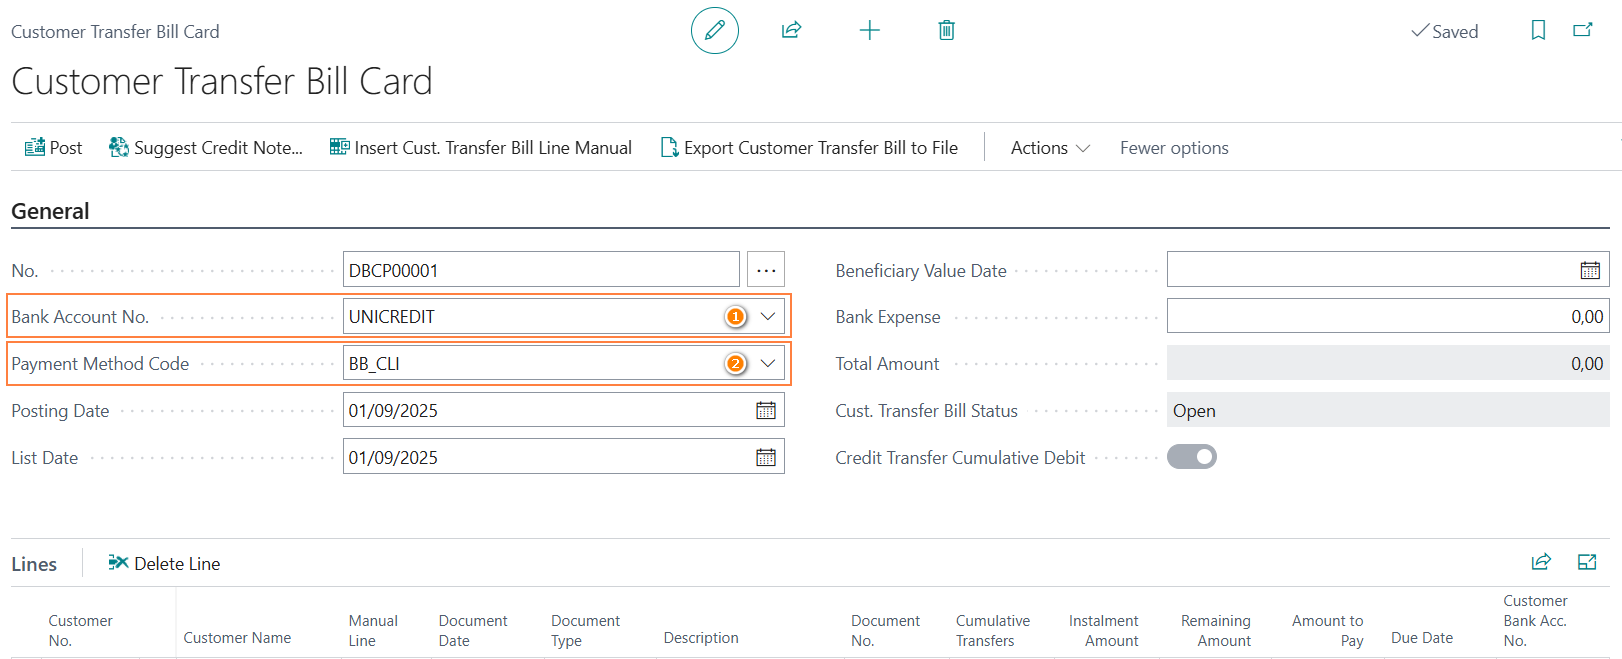1622x659 pixels.
Task: Click the pencil edit icon
Action: point(714,30)
